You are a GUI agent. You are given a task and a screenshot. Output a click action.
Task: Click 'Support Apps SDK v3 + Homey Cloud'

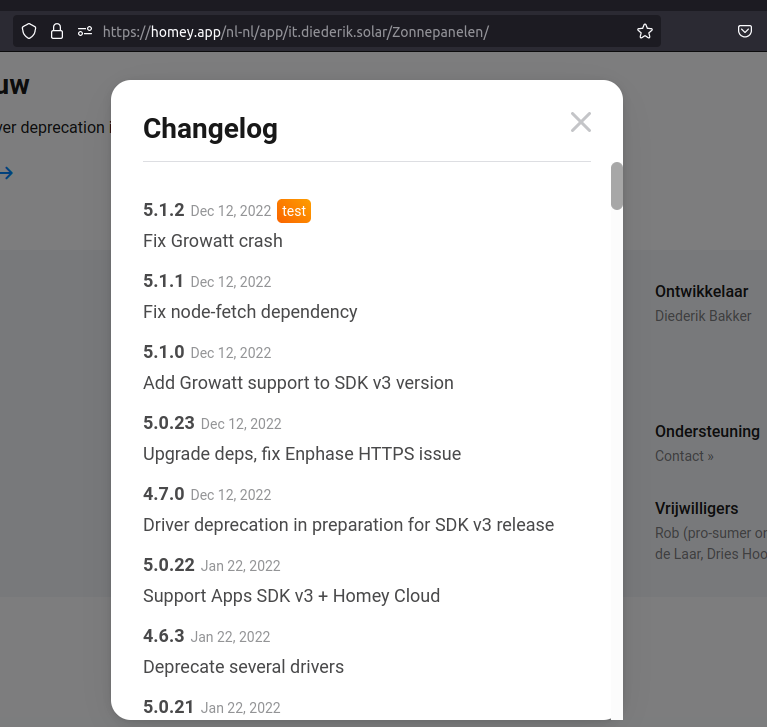(292, 596)
